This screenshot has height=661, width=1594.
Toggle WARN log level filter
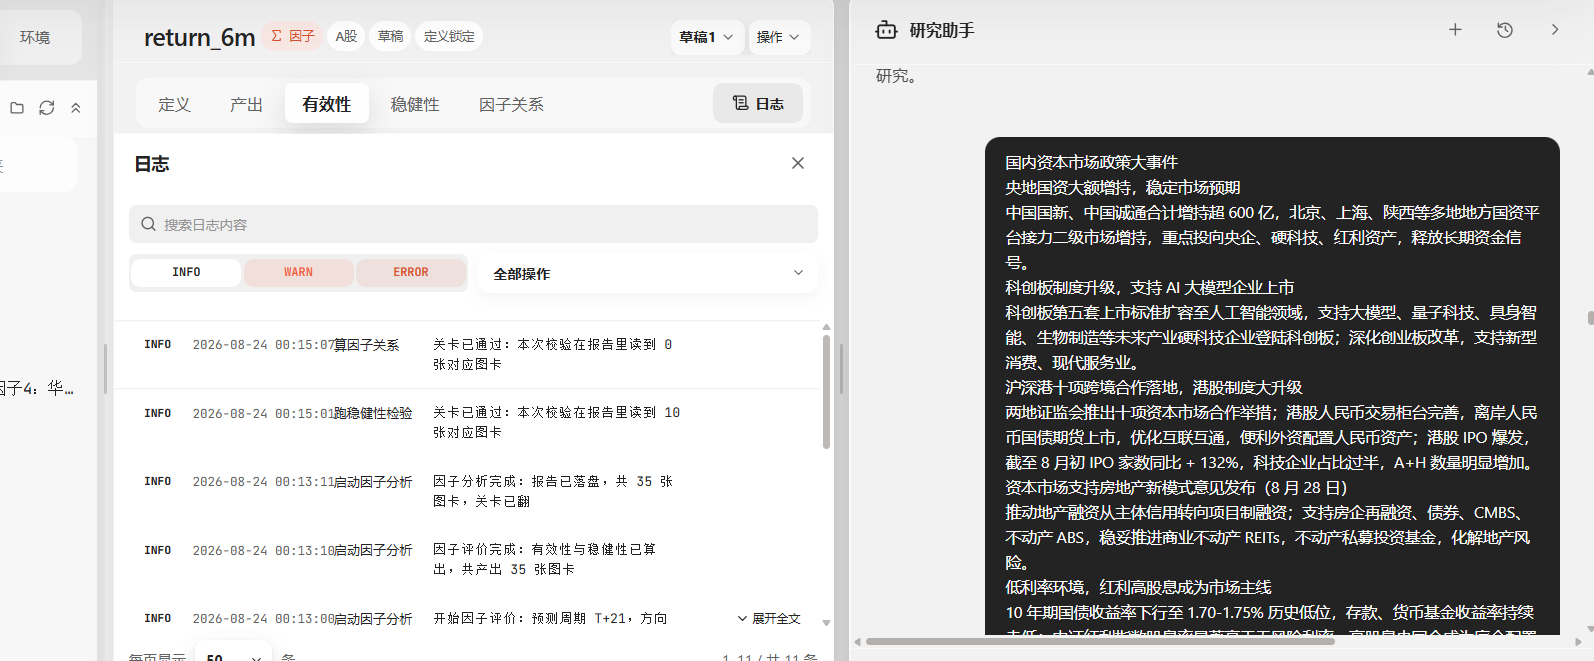click(298, 272)
